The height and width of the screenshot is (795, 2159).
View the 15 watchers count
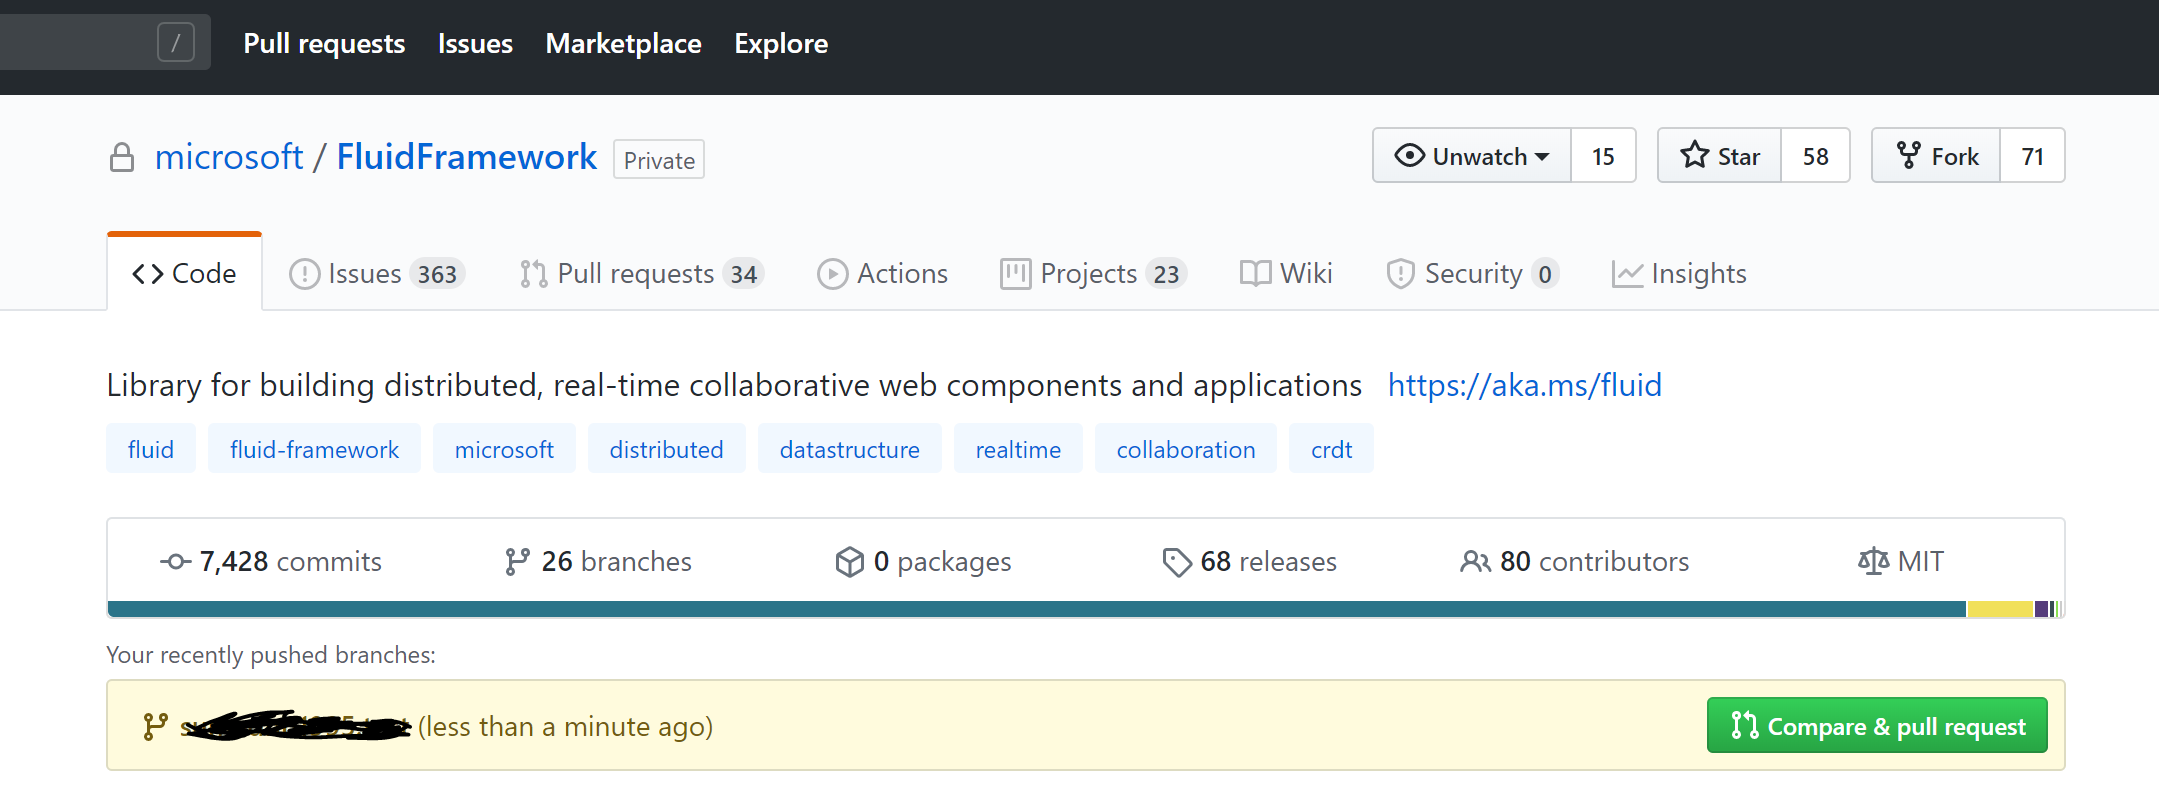pyautogui.click(x=1603, y=156)
